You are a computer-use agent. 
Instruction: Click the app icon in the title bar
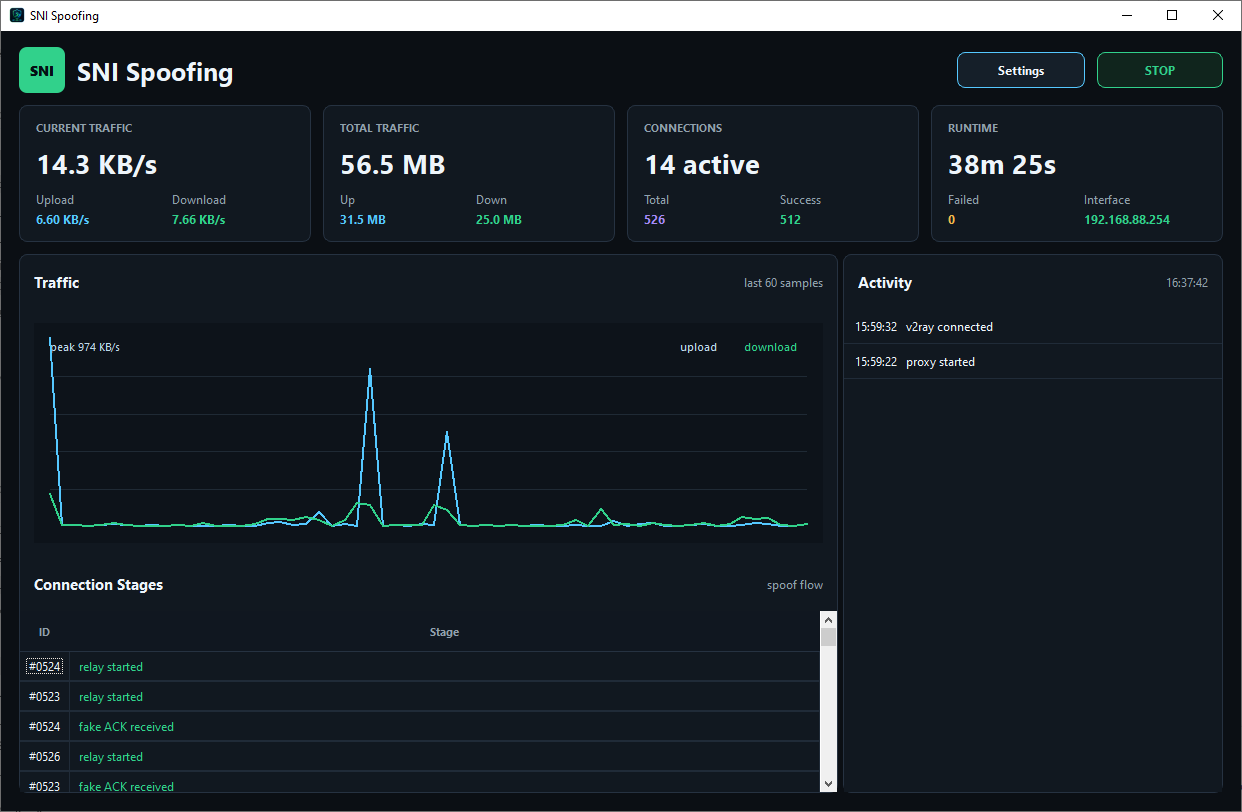[17, 15]
